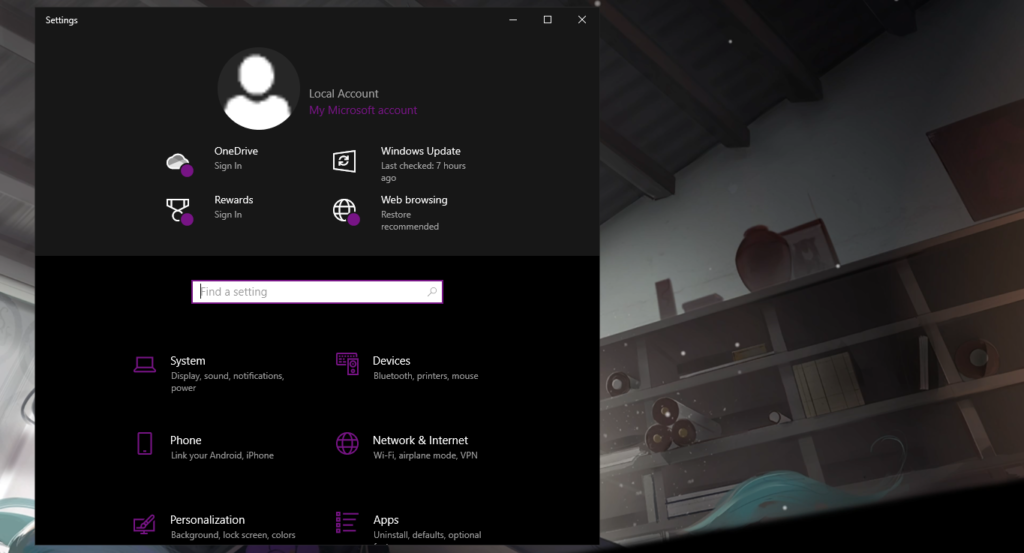1024x553 pixels.
Task: Click 'Wi-Fi, airplane mode, VPN' description
Action: pos(425,456)
